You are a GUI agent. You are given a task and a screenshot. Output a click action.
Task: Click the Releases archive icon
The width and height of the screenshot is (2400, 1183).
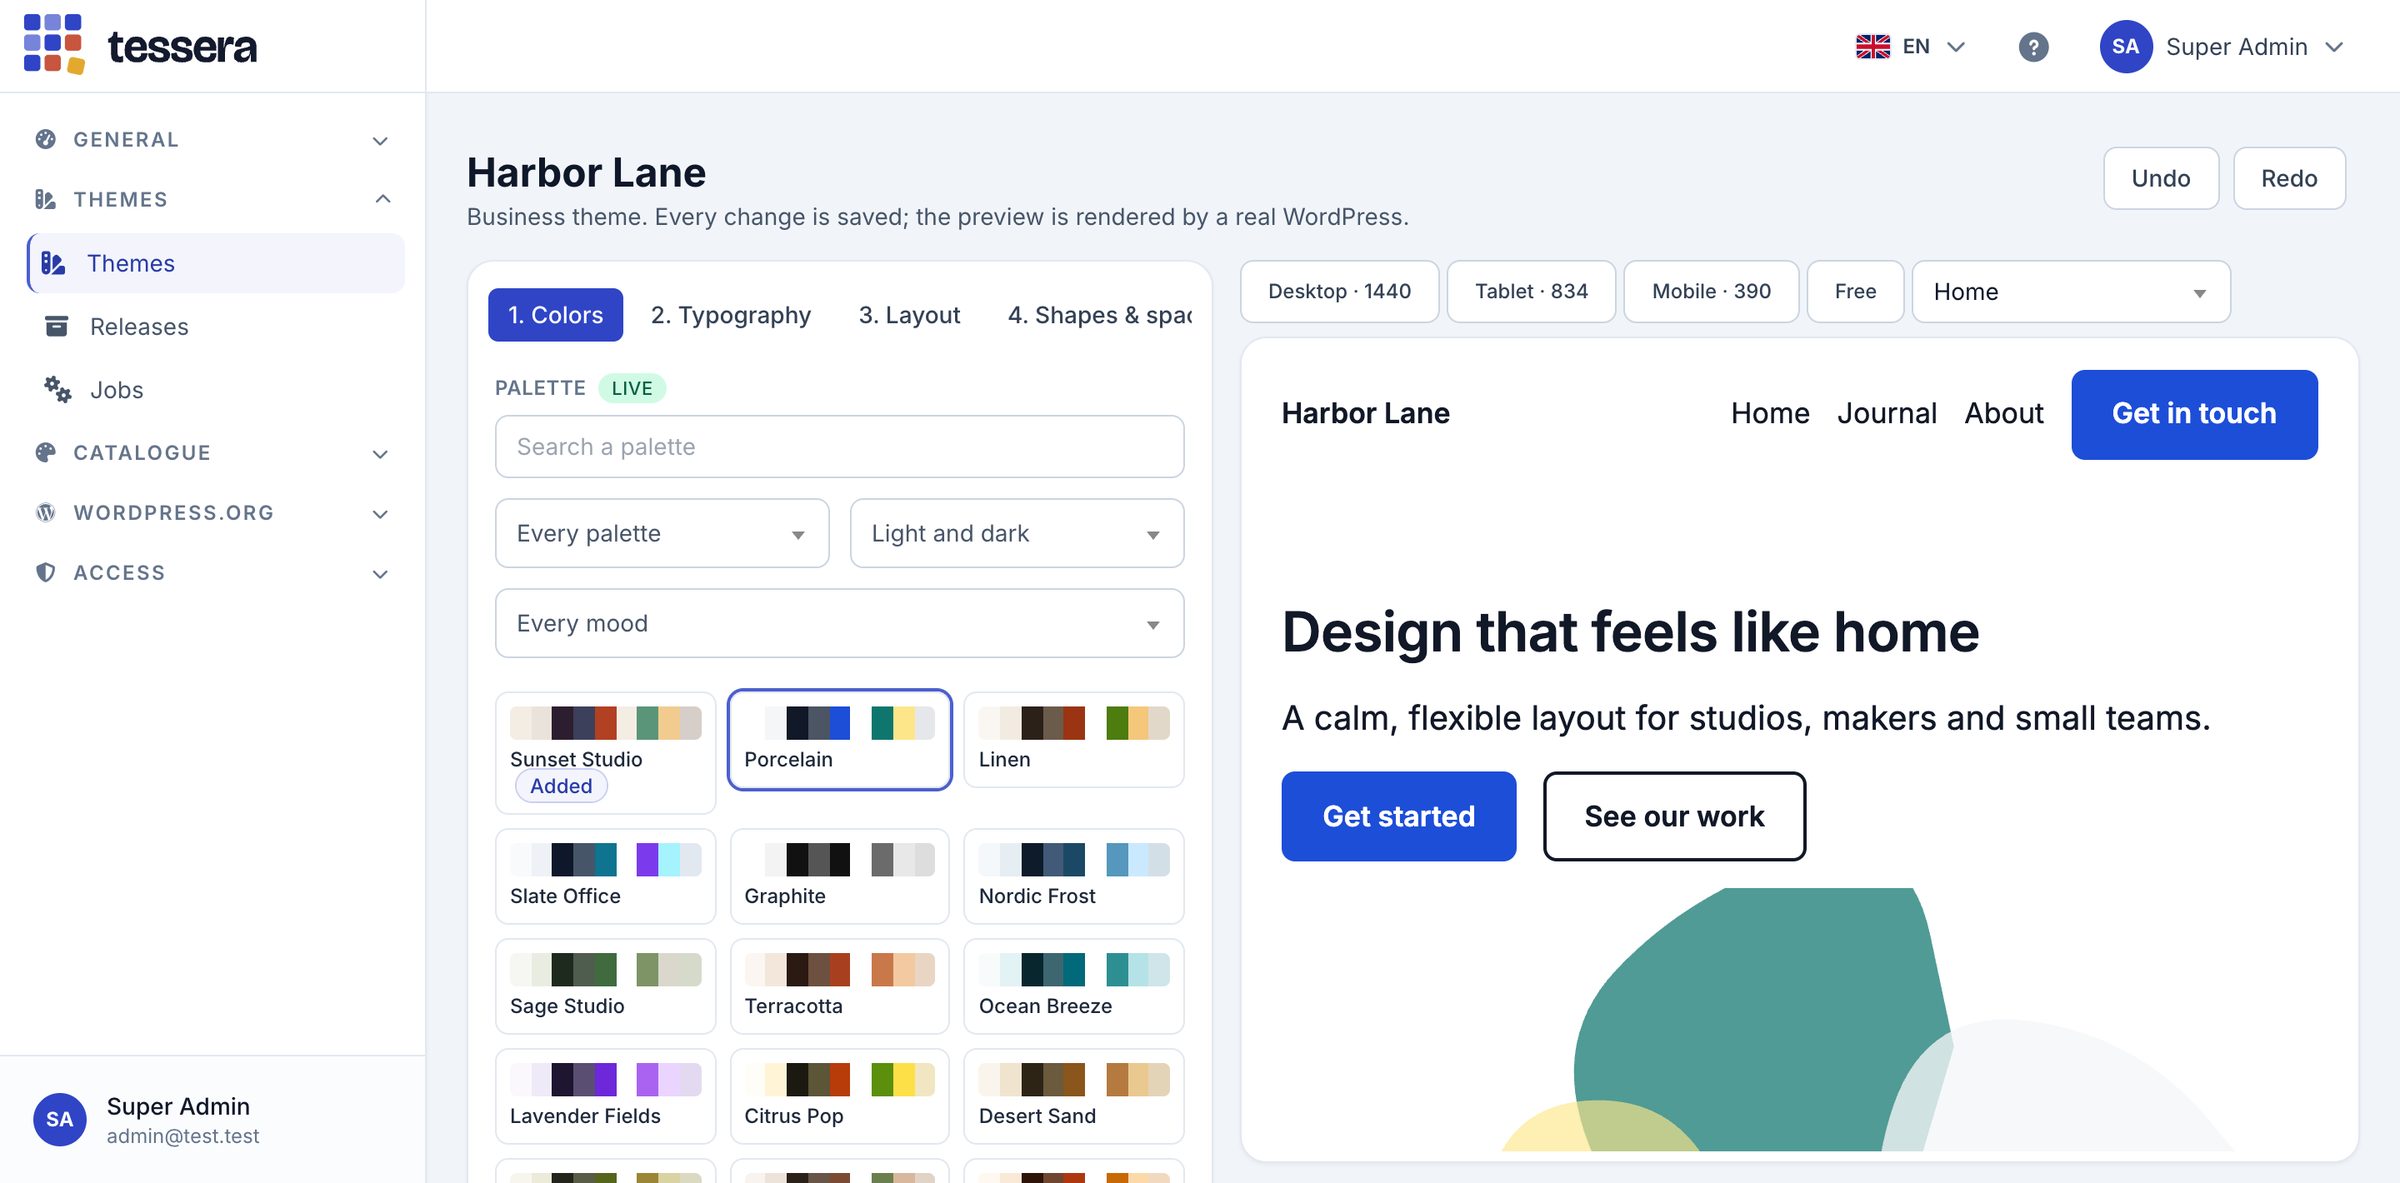coord(57,326)
